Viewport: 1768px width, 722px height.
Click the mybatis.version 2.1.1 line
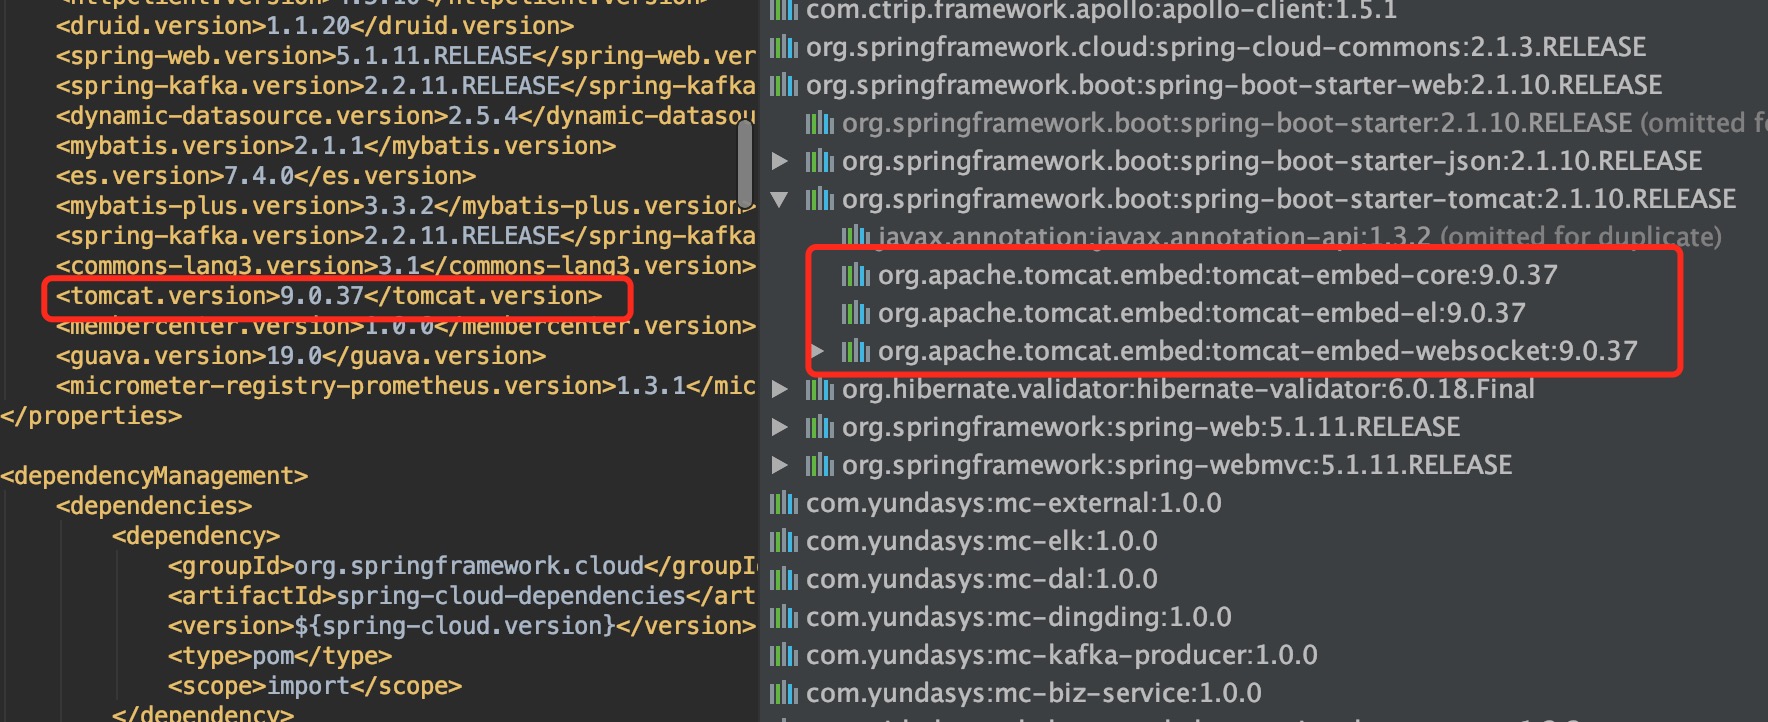coord(336,146)
